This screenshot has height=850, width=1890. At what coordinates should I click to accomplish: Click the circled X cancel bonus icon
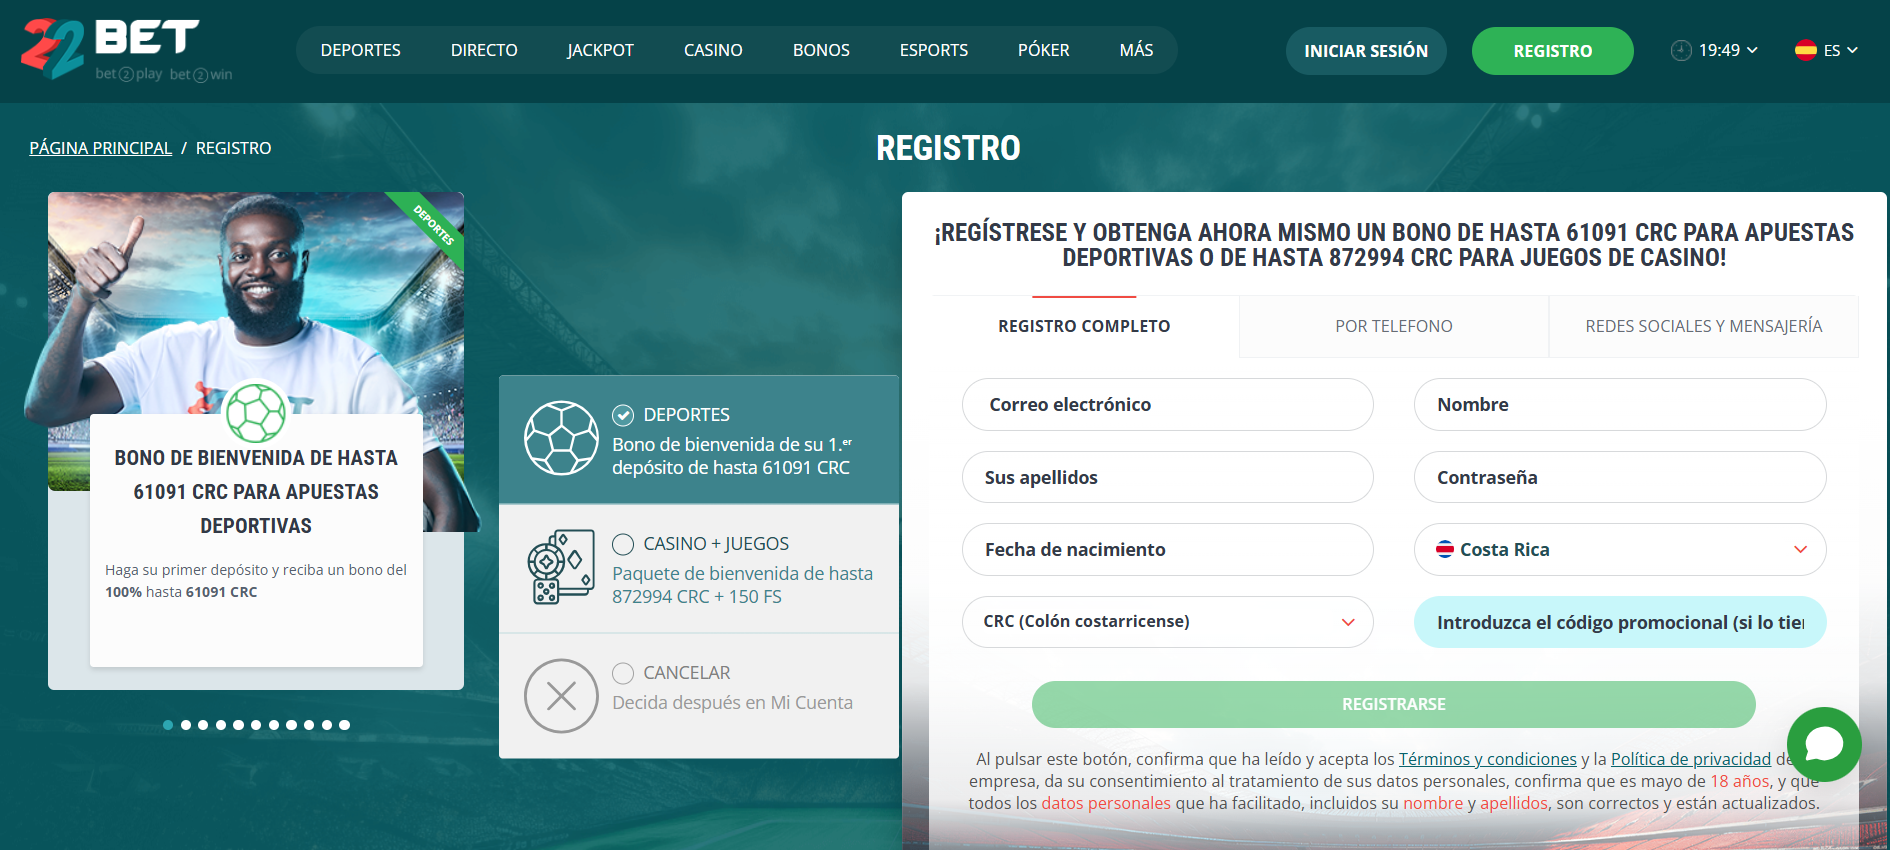[561, 696]
